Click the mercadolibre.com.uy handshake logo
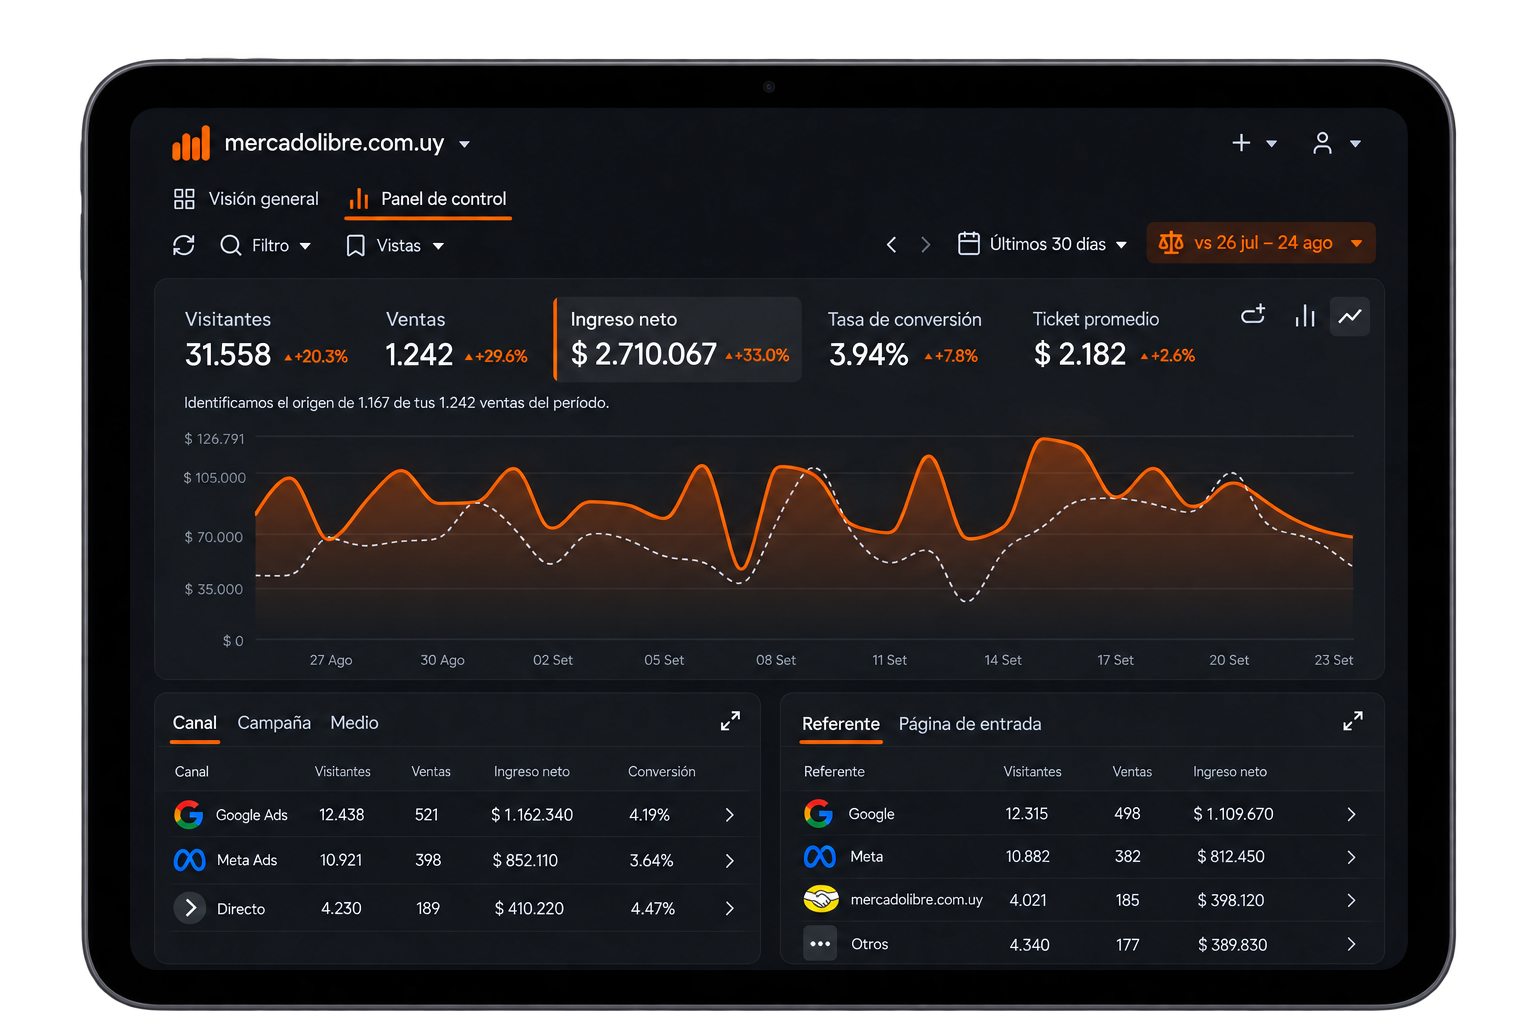The image size is (1536, 1024). pyautogui.click(x=821, y=899)
